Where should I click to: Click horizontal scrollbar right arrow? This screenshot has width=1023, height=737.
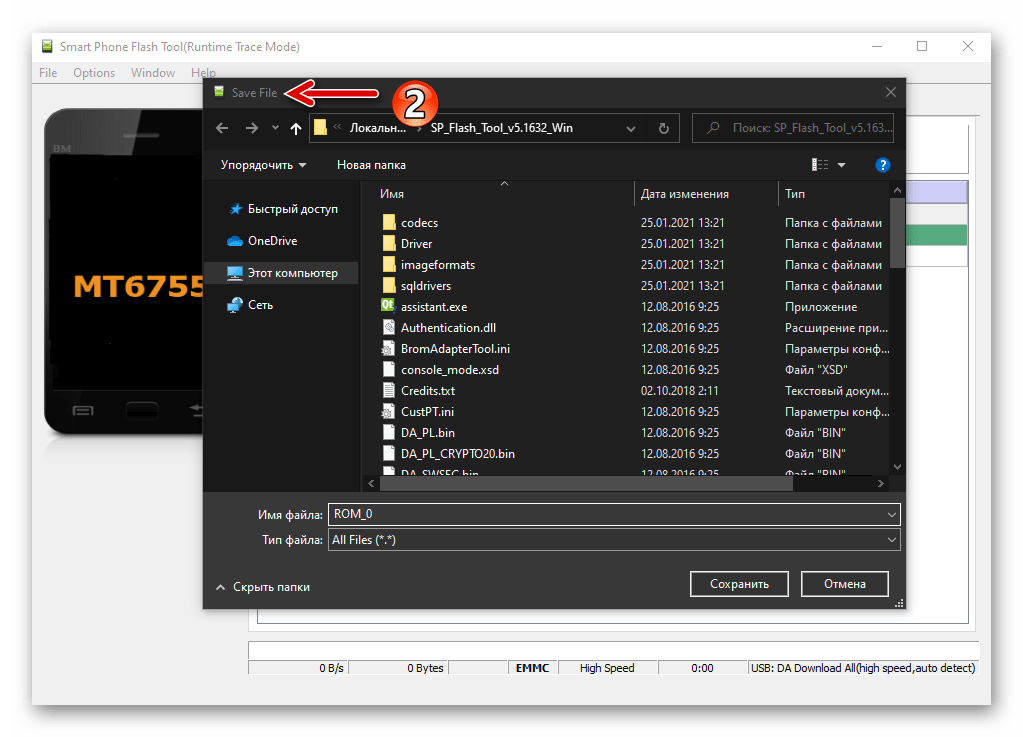pyautogui.click(x=881, y=483)
